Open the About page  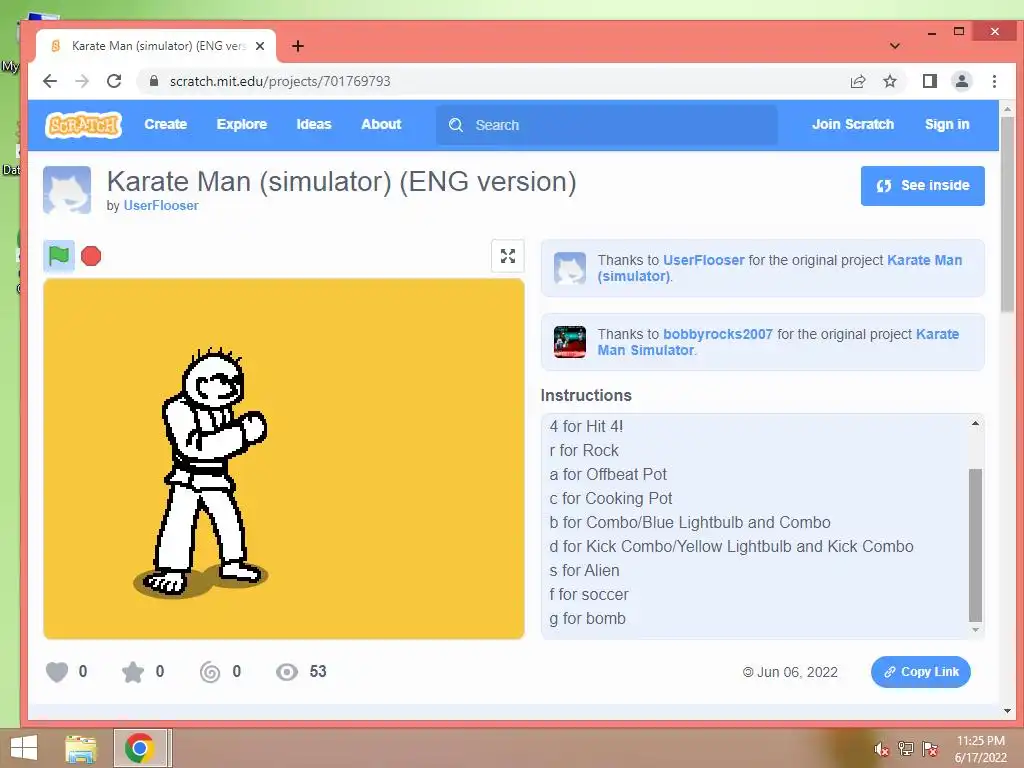[x=381, y=124]
